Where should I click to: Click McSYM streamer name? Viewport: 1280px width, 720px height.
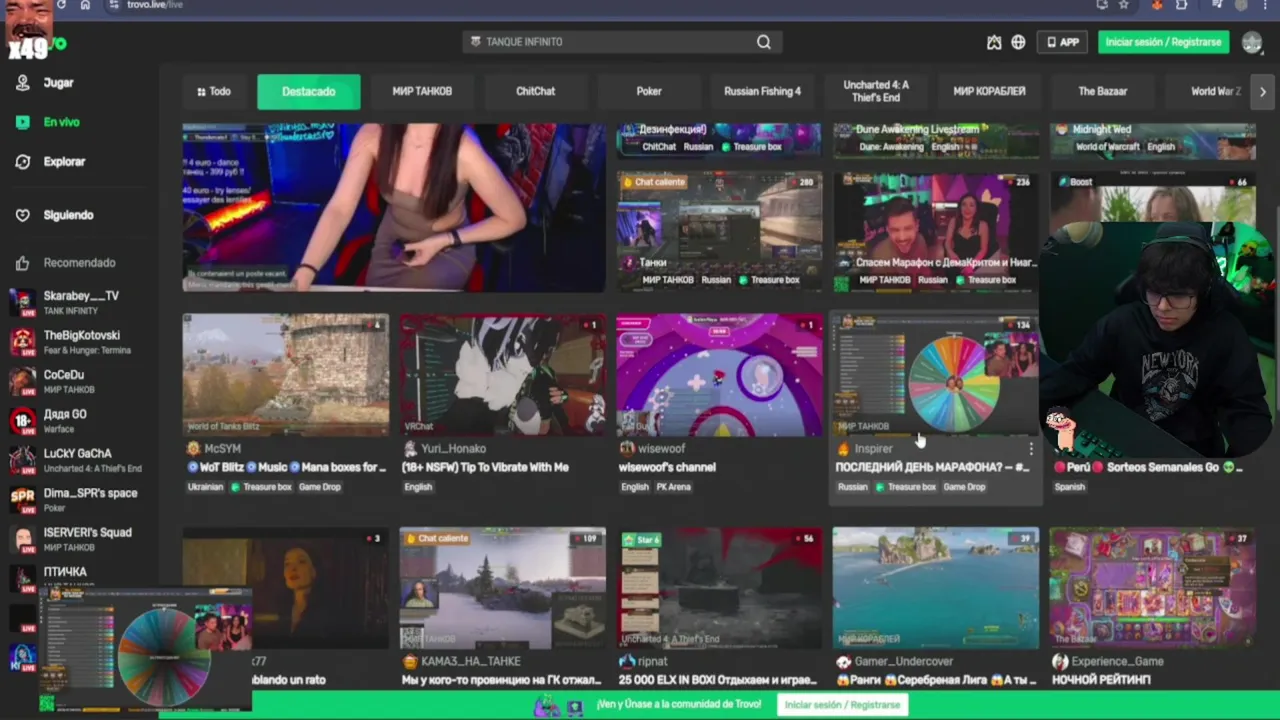[x=222, y=449]
